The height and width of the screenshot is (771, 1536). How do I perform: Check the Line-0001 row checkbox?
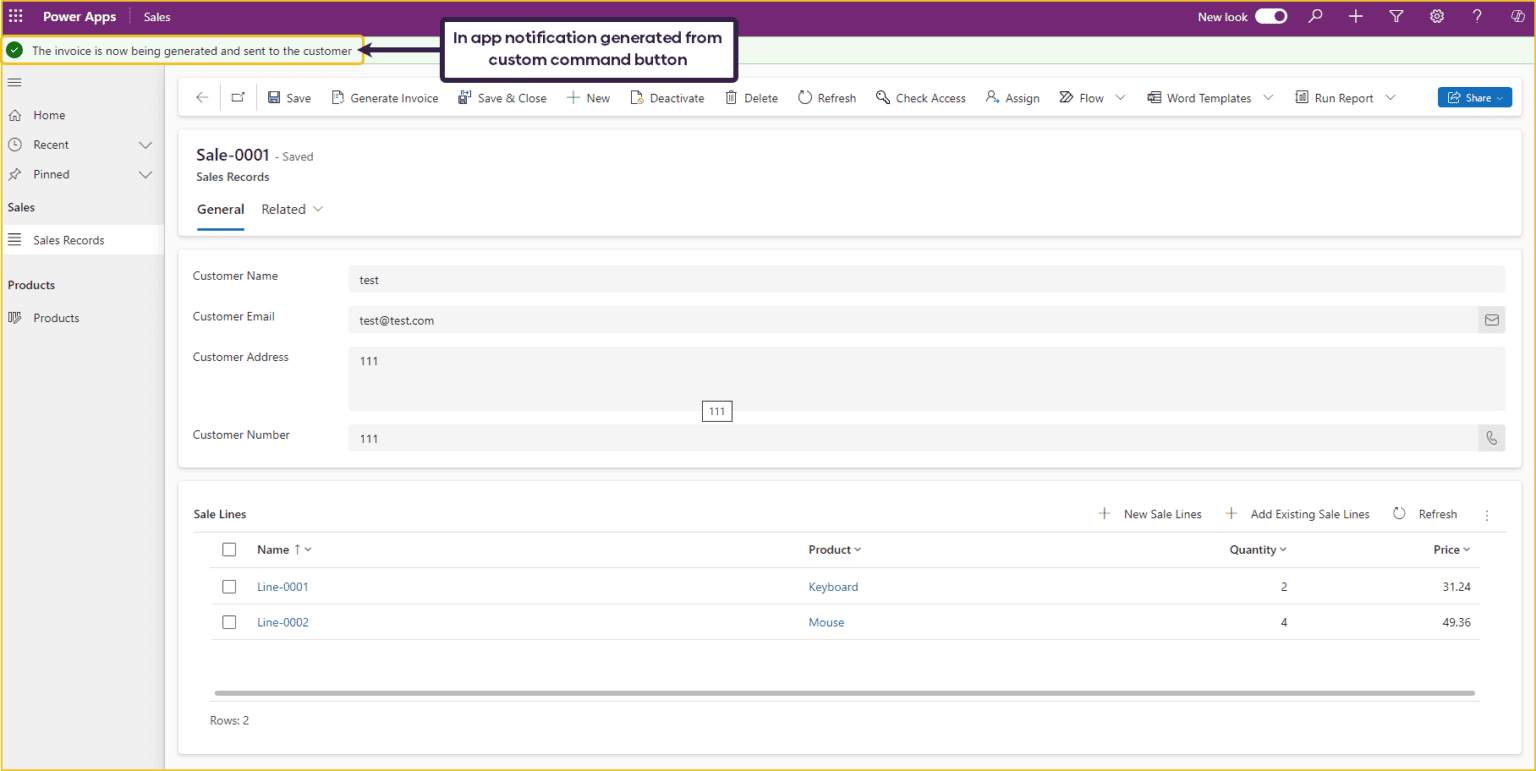[x=229, y=586]
